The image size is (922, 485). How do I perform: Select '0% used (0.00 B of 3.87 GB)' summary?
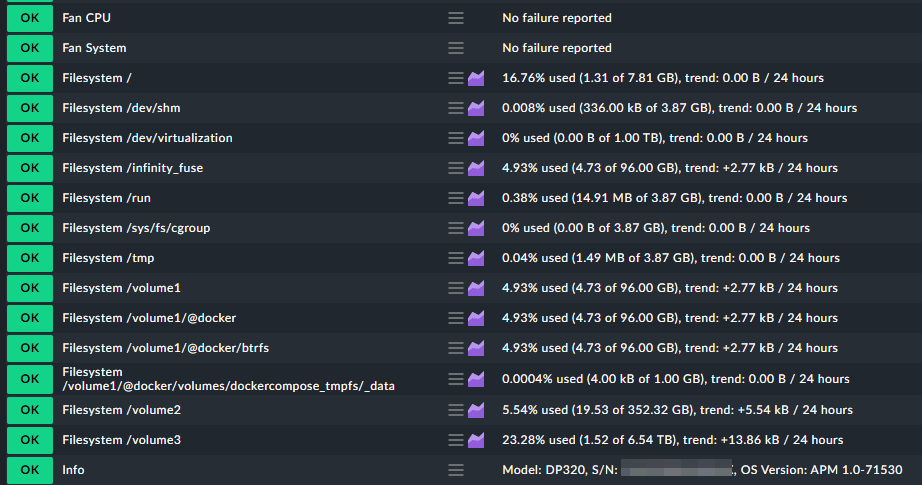(x=584, y=228)
